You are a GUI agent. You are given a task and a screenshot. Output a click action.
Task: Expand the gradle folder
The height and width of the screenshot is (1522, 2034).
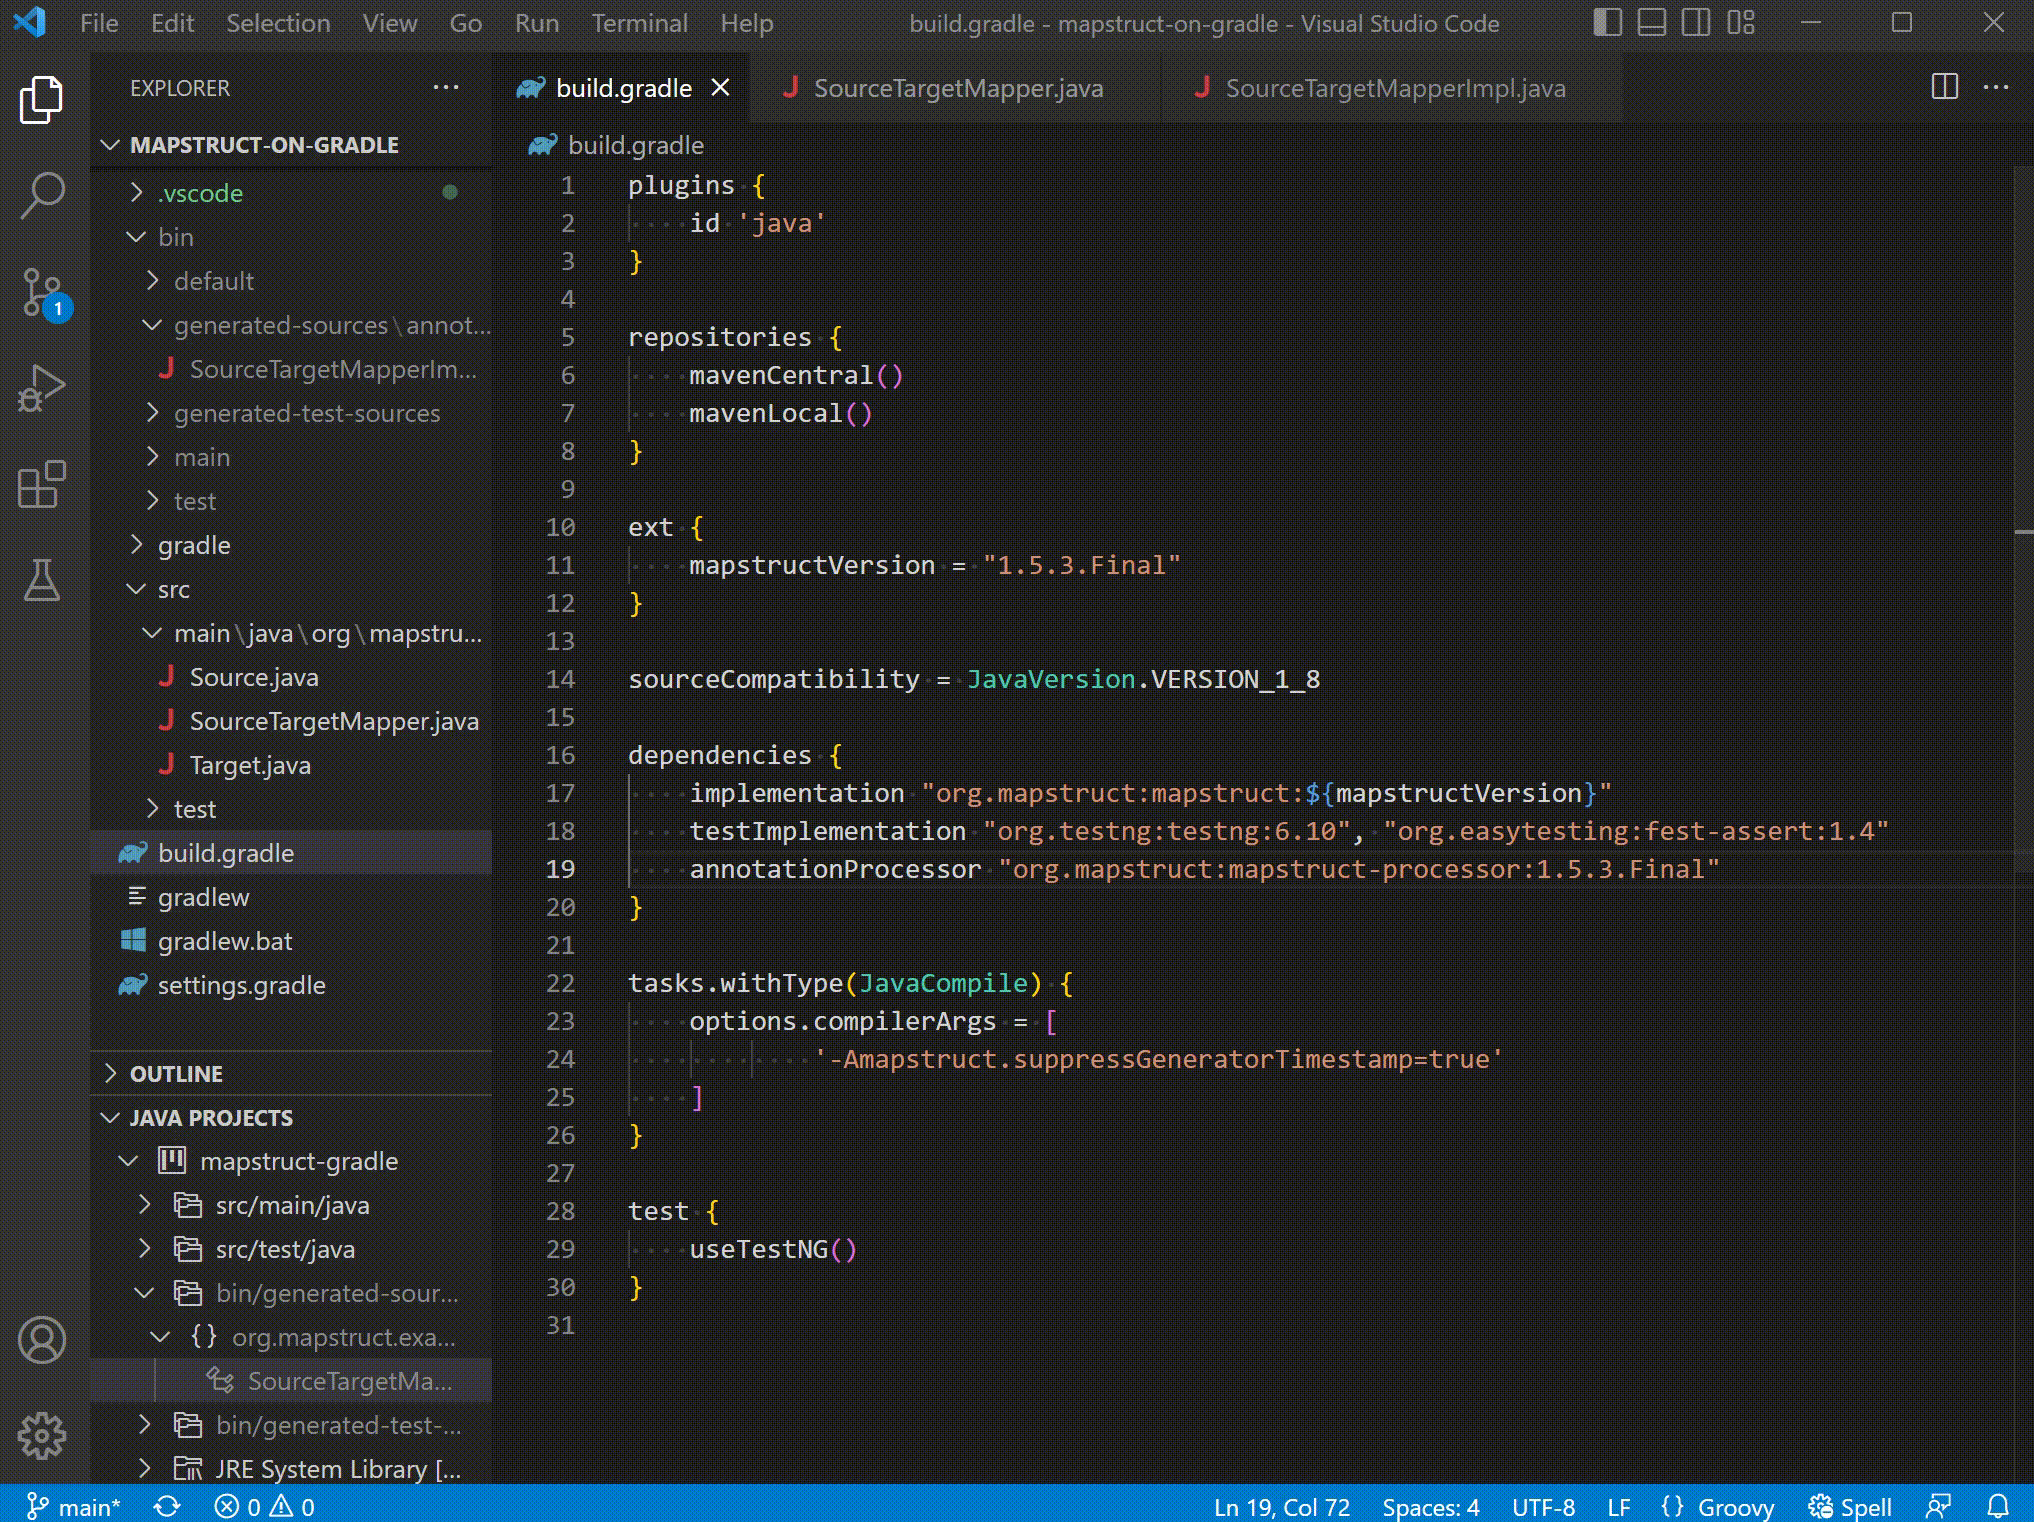pyautogui.click(x=194, y=545)
